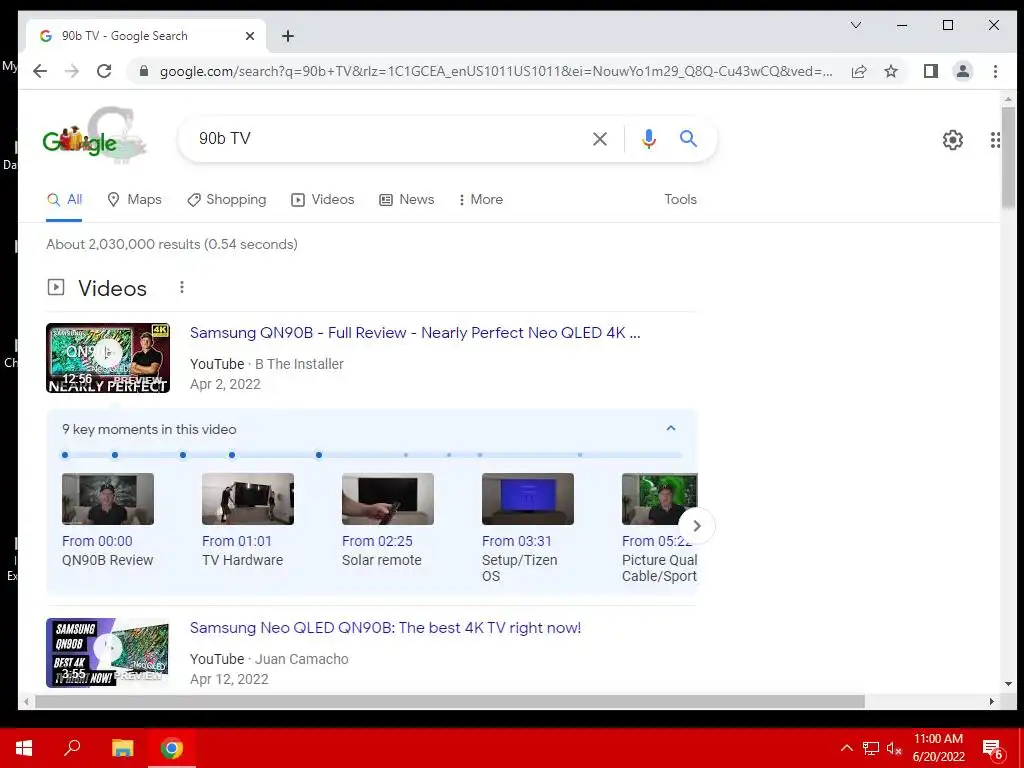The height and width of the screenshot is (768, 1024).
Task: Open Chrome profile avatar
Action: point(963,71)
